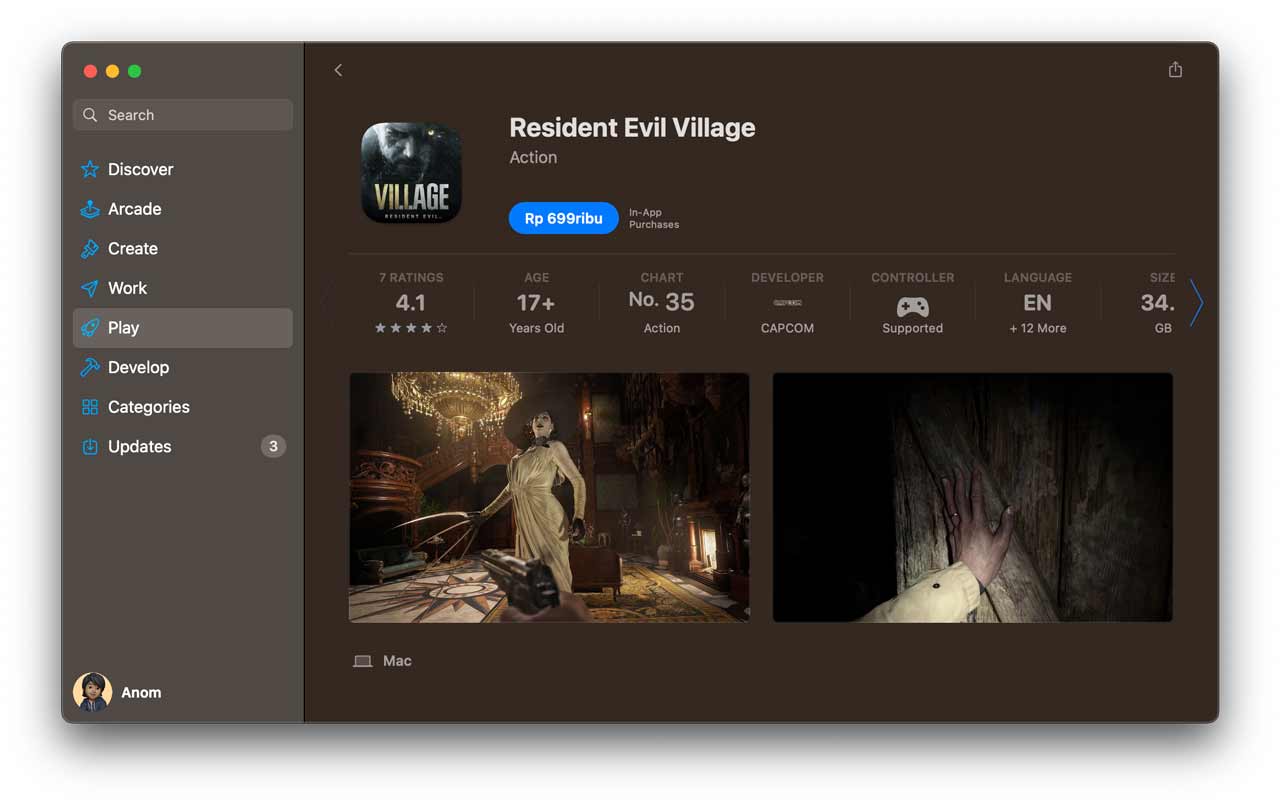
Task: Click the Search field
Action: (x=183, y=115)
